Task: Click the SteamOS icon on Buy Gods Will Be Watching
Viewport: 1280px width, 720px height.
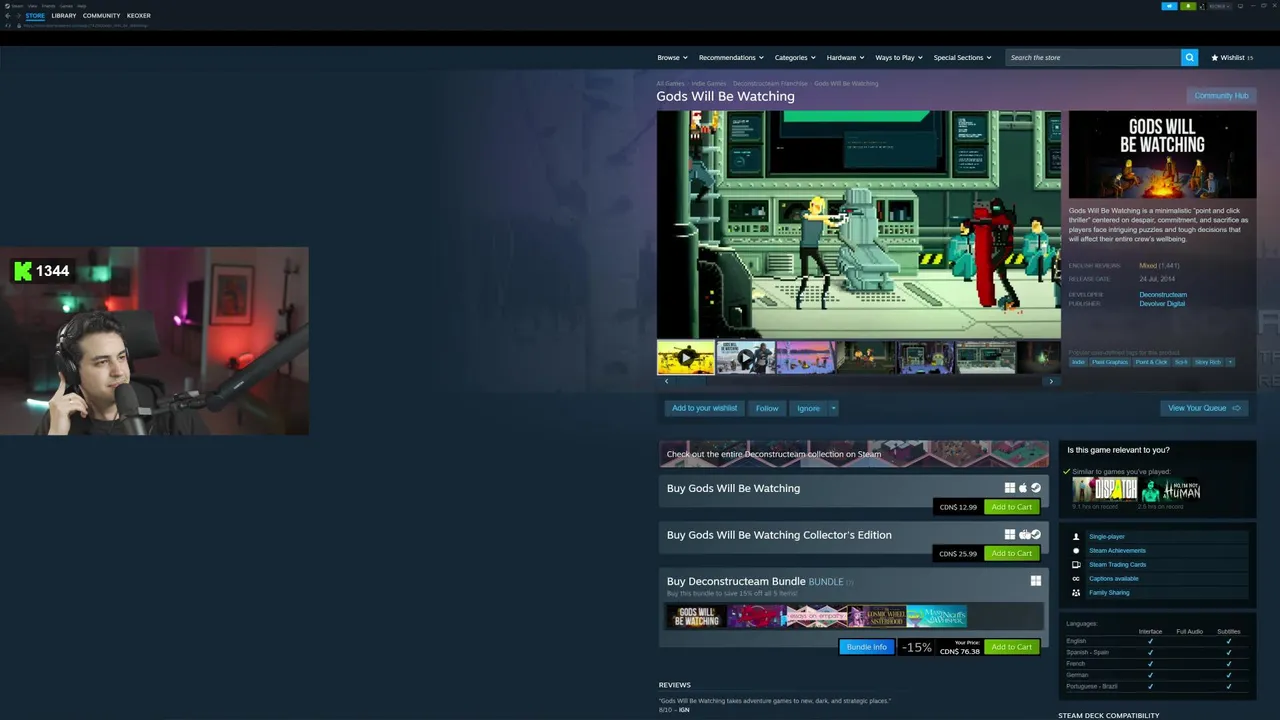Action: (x=1036, y=488)
